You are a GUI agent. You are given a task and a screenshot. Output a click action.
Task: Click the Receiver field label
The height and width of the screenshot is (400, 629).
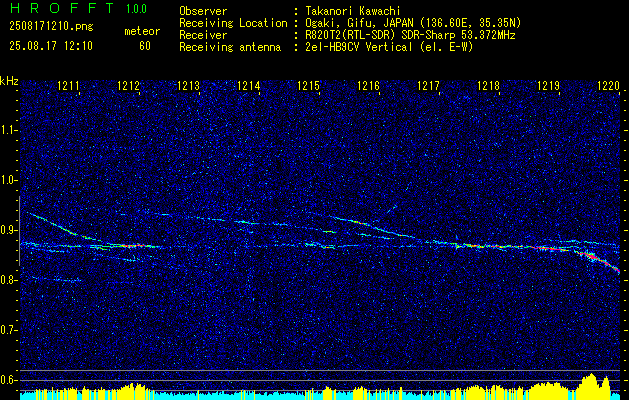[x=203, y=35]
